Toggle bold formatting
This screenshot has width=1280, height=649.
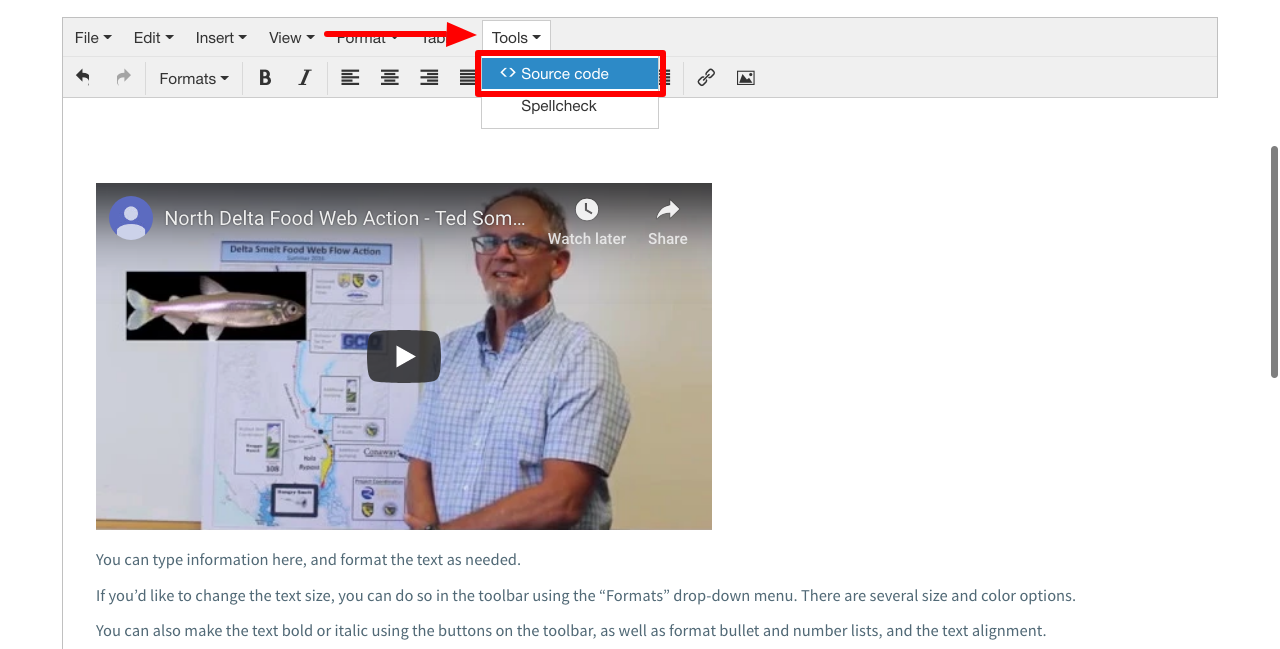[265, 78]
